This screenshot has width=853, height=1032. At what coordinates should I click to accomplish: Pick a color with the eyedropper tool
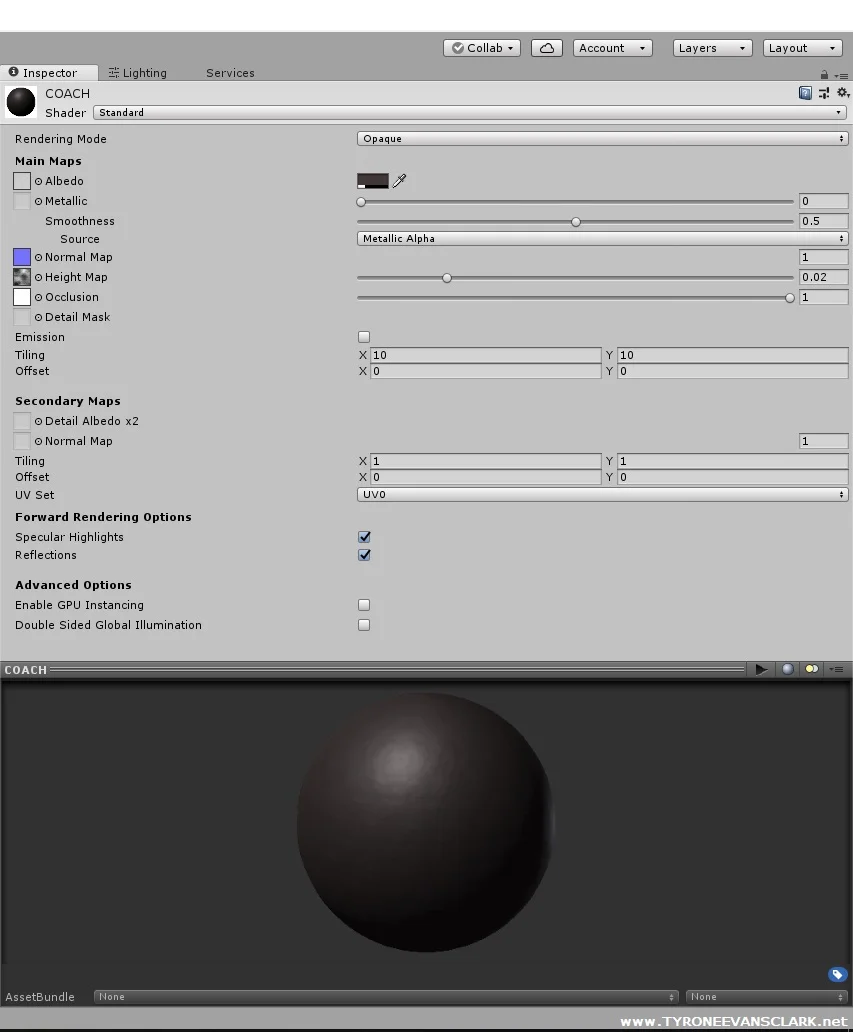pos(397,181)
